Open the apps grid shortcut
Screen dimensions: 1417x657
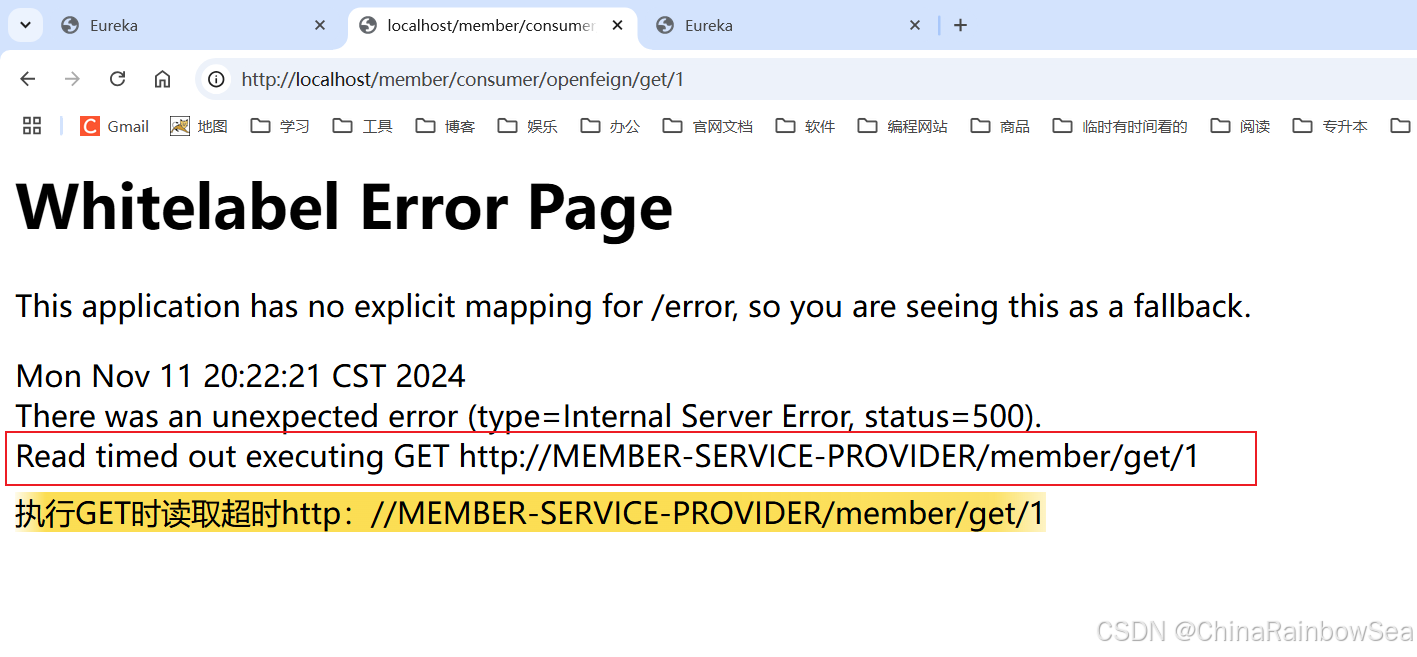click(x=32, y=126)
